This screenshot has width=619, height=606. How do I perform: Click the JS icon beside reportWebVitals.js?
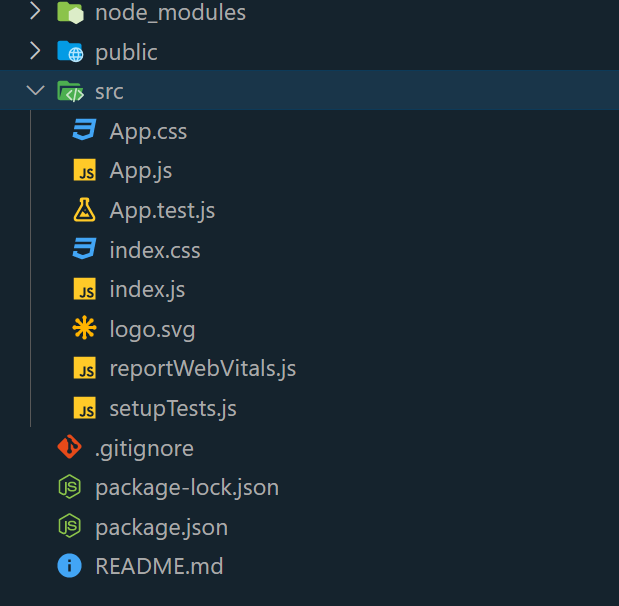[x=84, y=368]
